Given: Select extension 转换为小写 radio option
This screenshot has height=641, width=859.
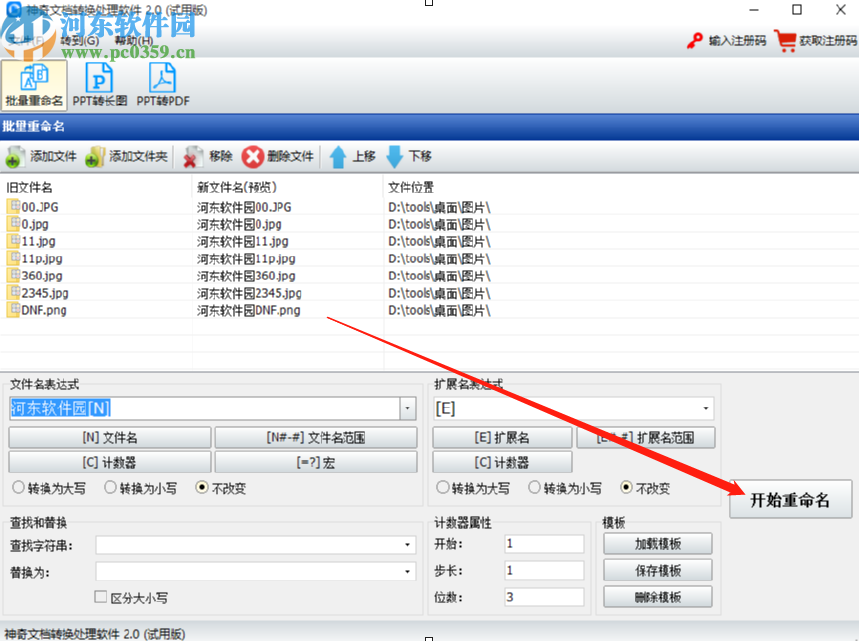Looking at the screenshot, I should point(534,487).
